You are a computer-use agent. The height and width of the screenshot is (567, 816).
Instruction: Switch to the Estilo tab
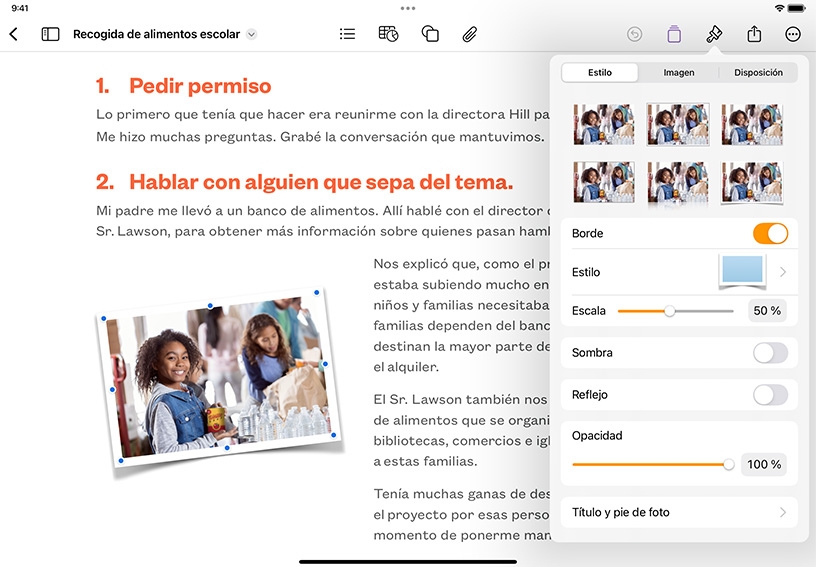point(600,73)
